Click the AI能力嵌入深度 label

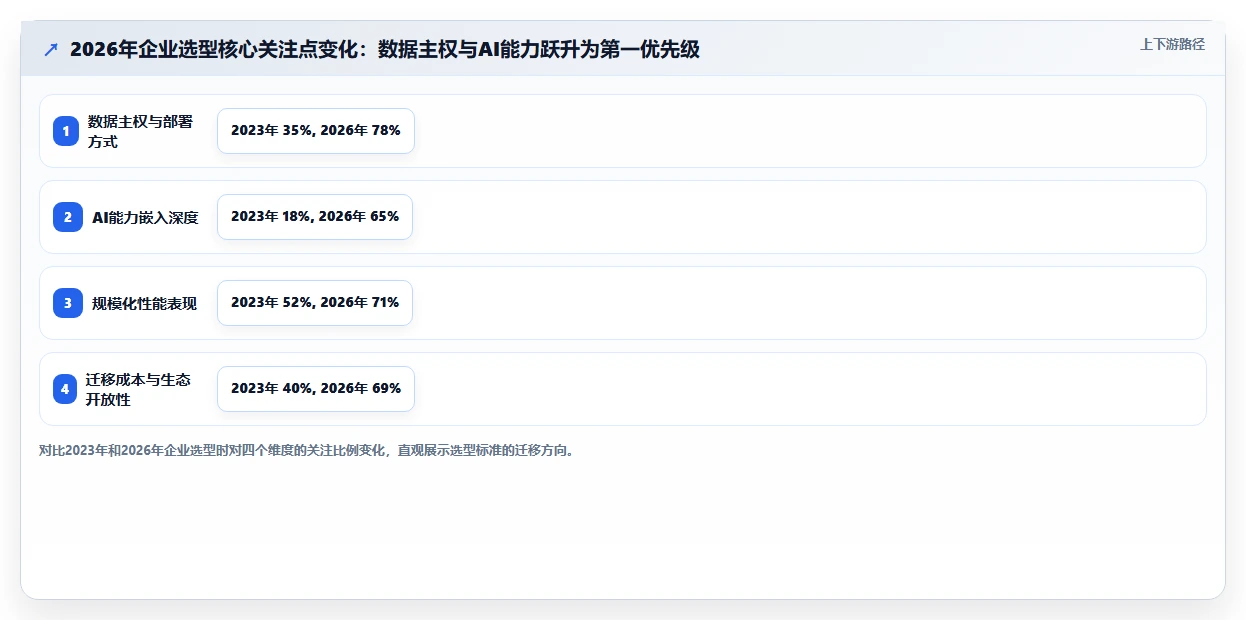click(145, 217)
